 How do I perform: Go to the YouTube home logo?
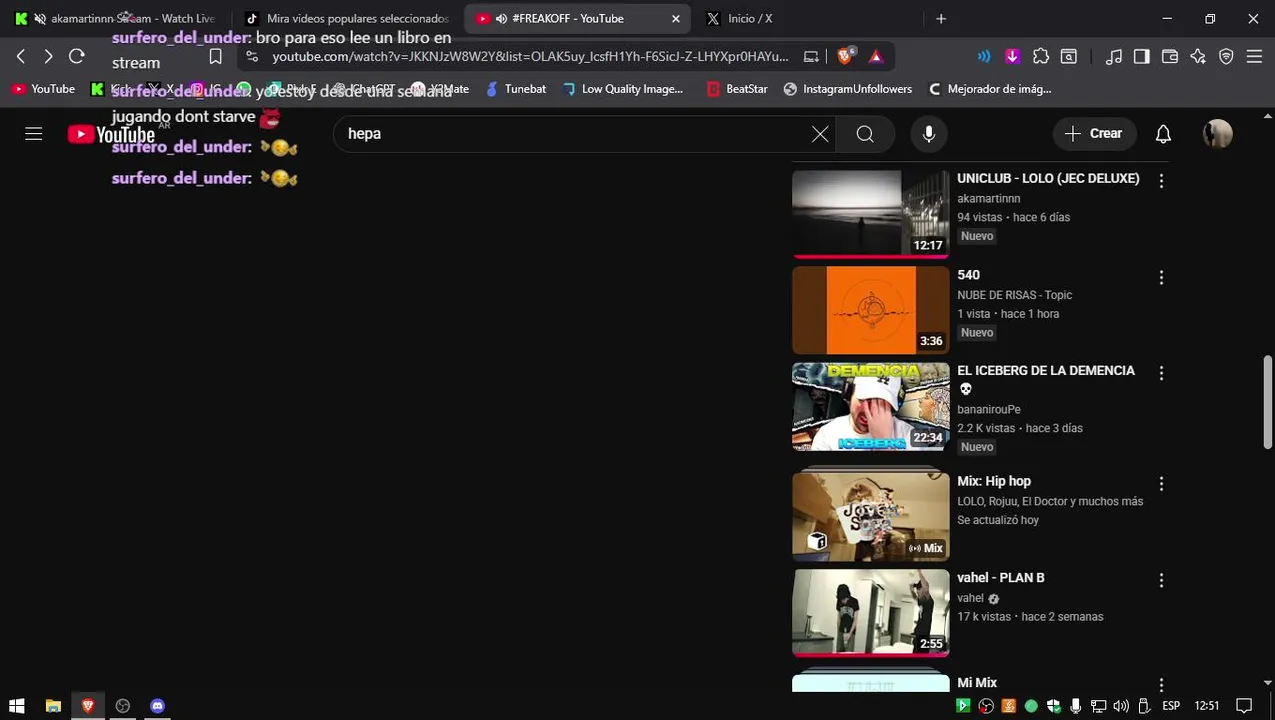point(111,134)
